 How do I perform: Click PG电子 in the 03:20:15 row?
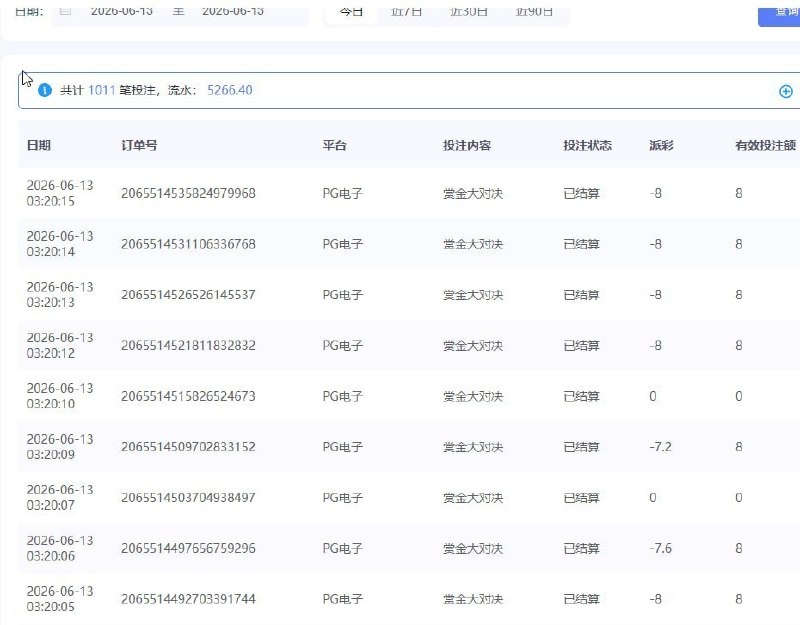coord(342,193)
